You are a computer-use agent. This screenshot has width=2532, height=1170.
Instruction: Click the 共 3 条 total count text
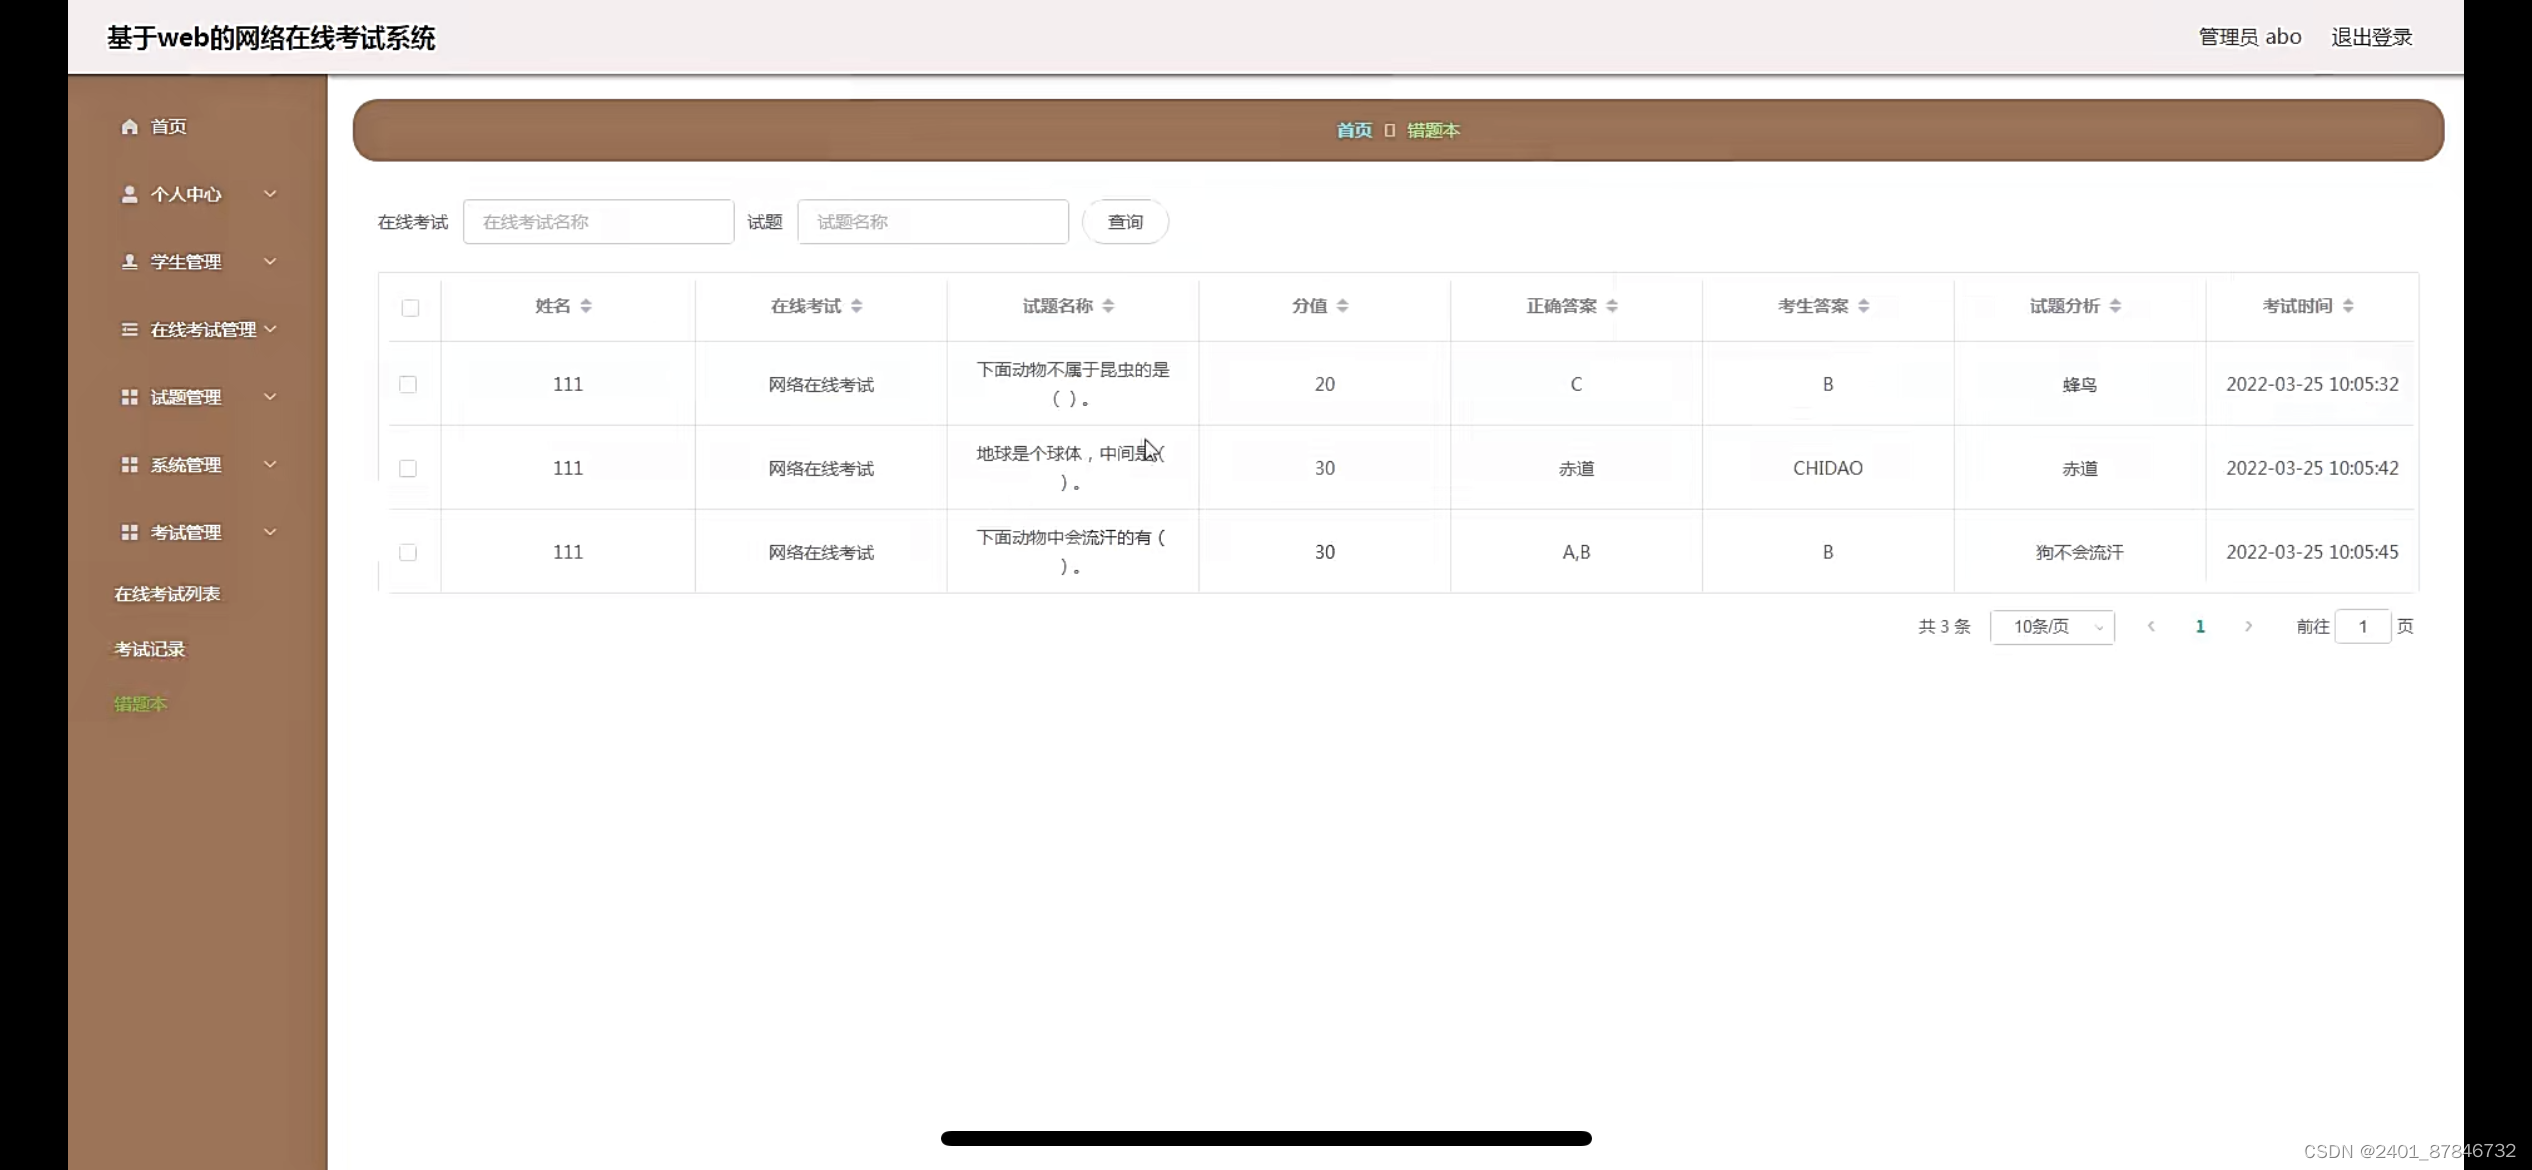[x=1944, y=626]
